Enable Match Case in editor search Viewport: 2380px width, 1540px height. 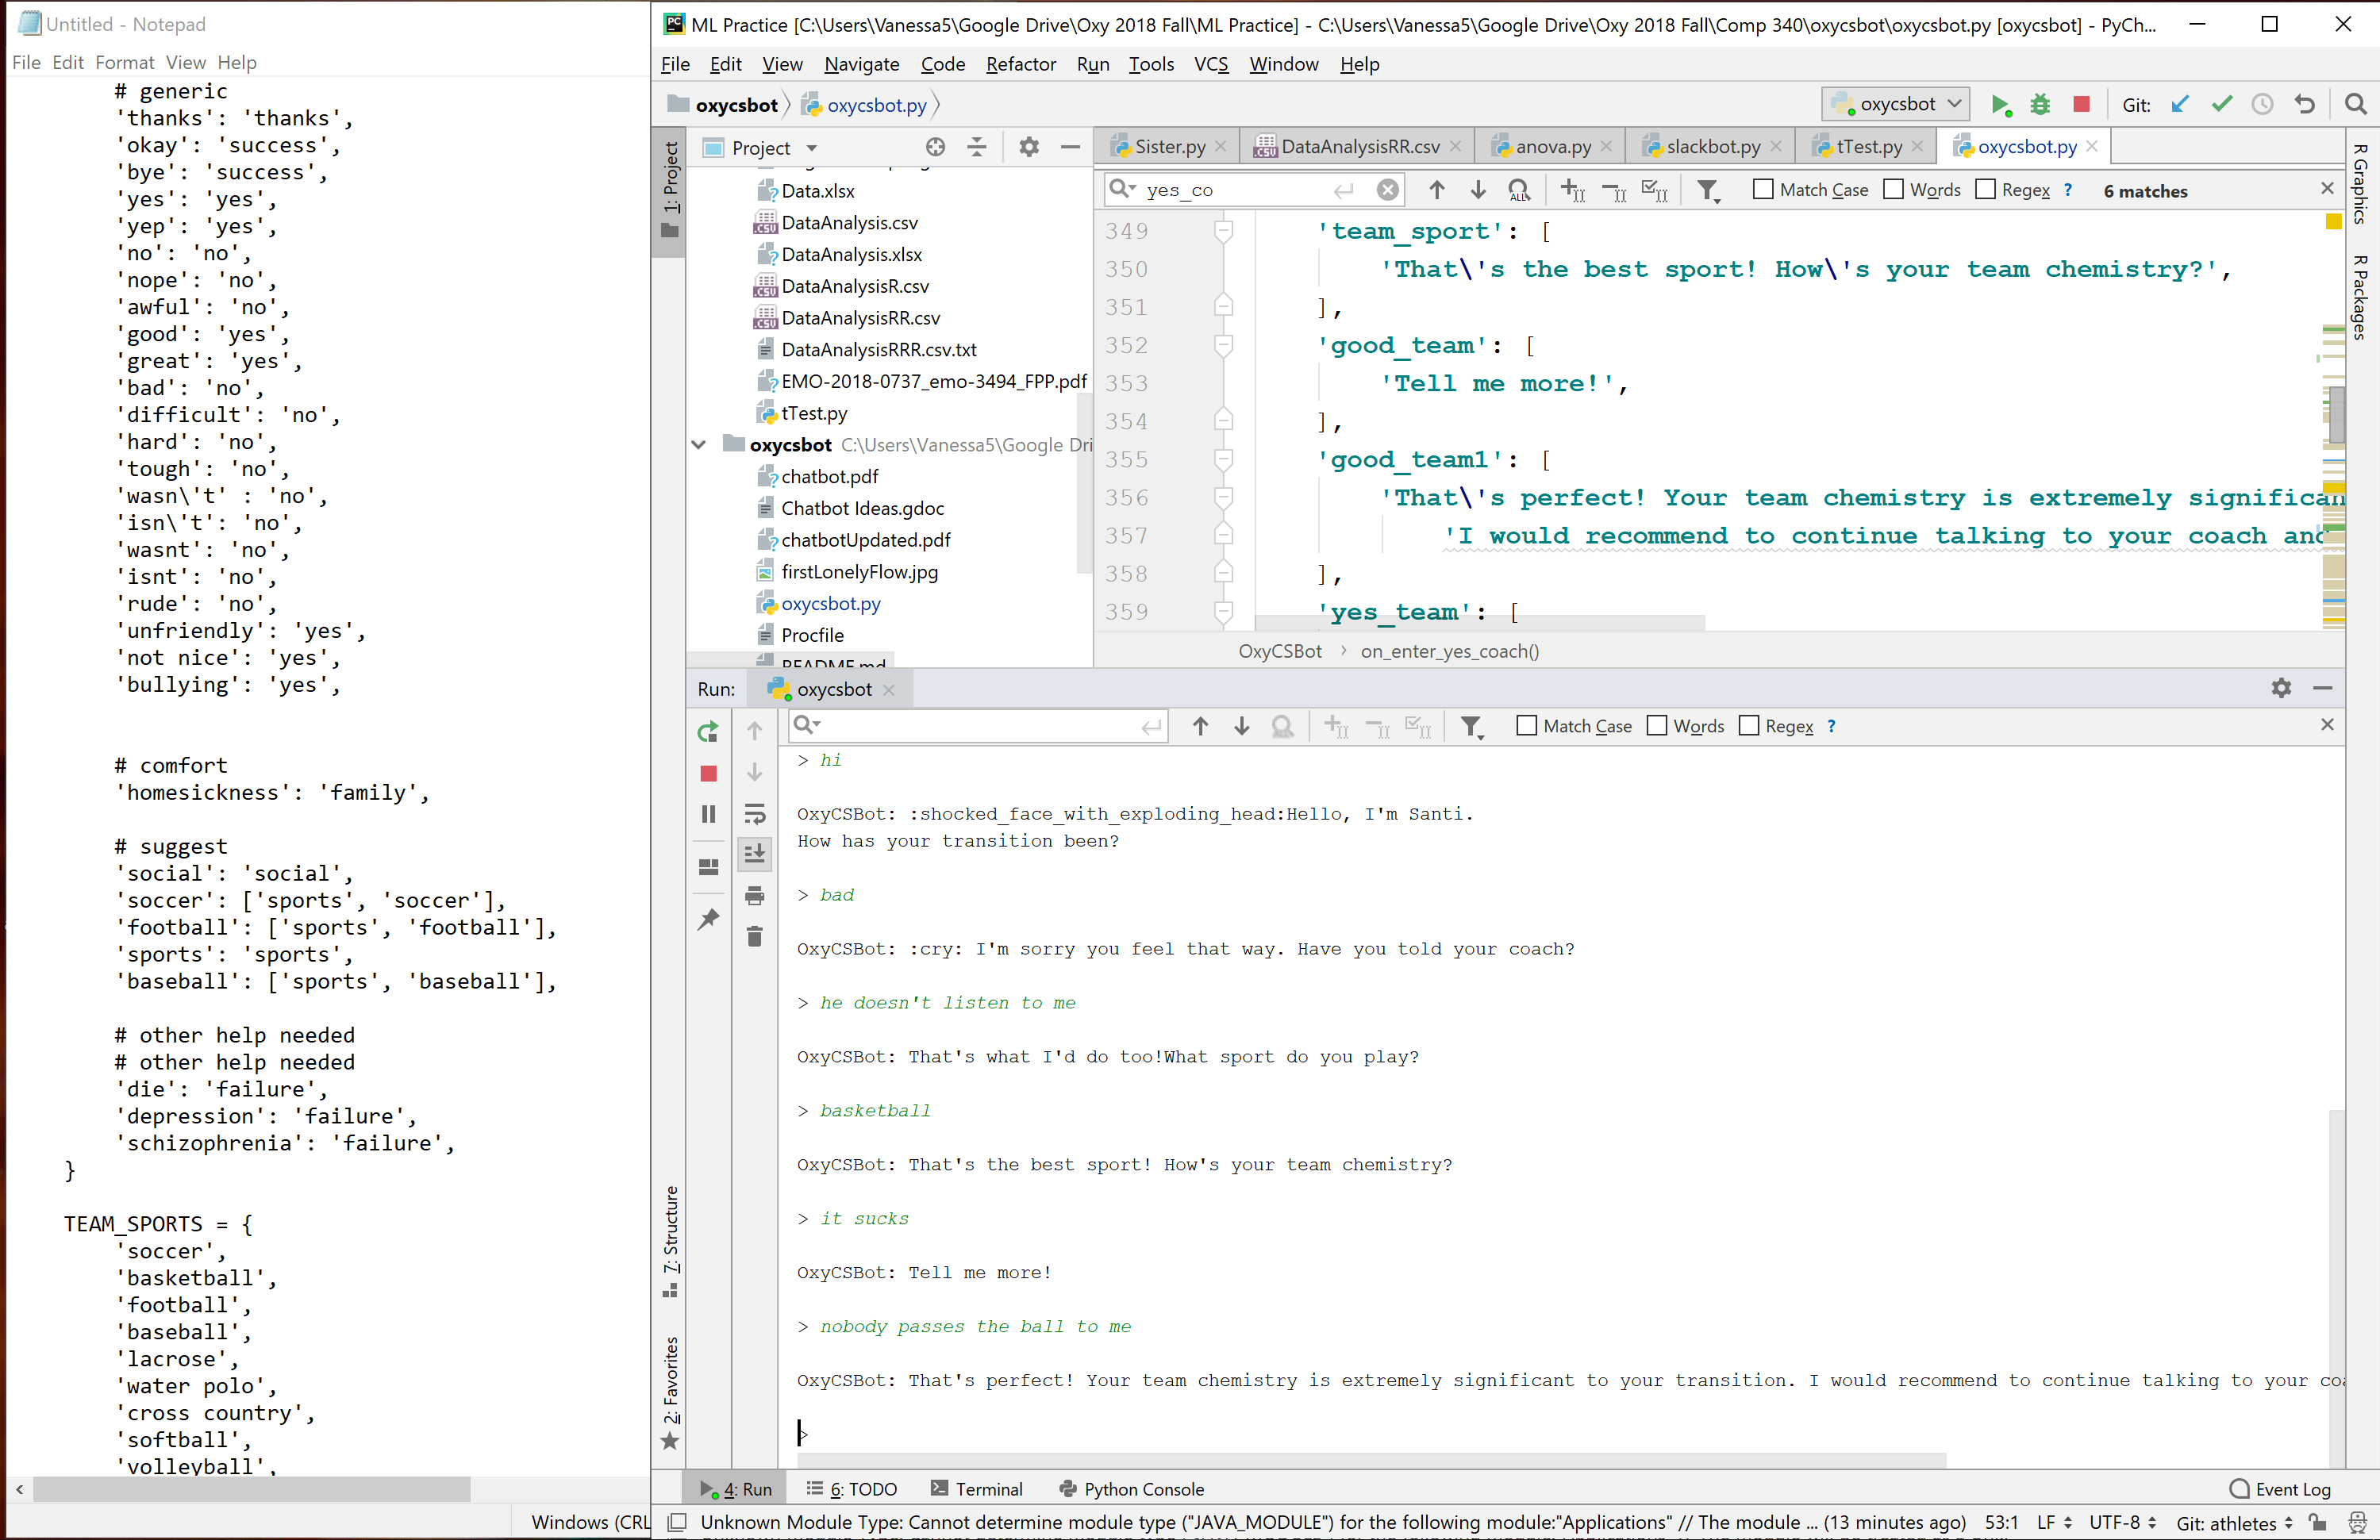pyautogui.click(x=1764, y=190)
